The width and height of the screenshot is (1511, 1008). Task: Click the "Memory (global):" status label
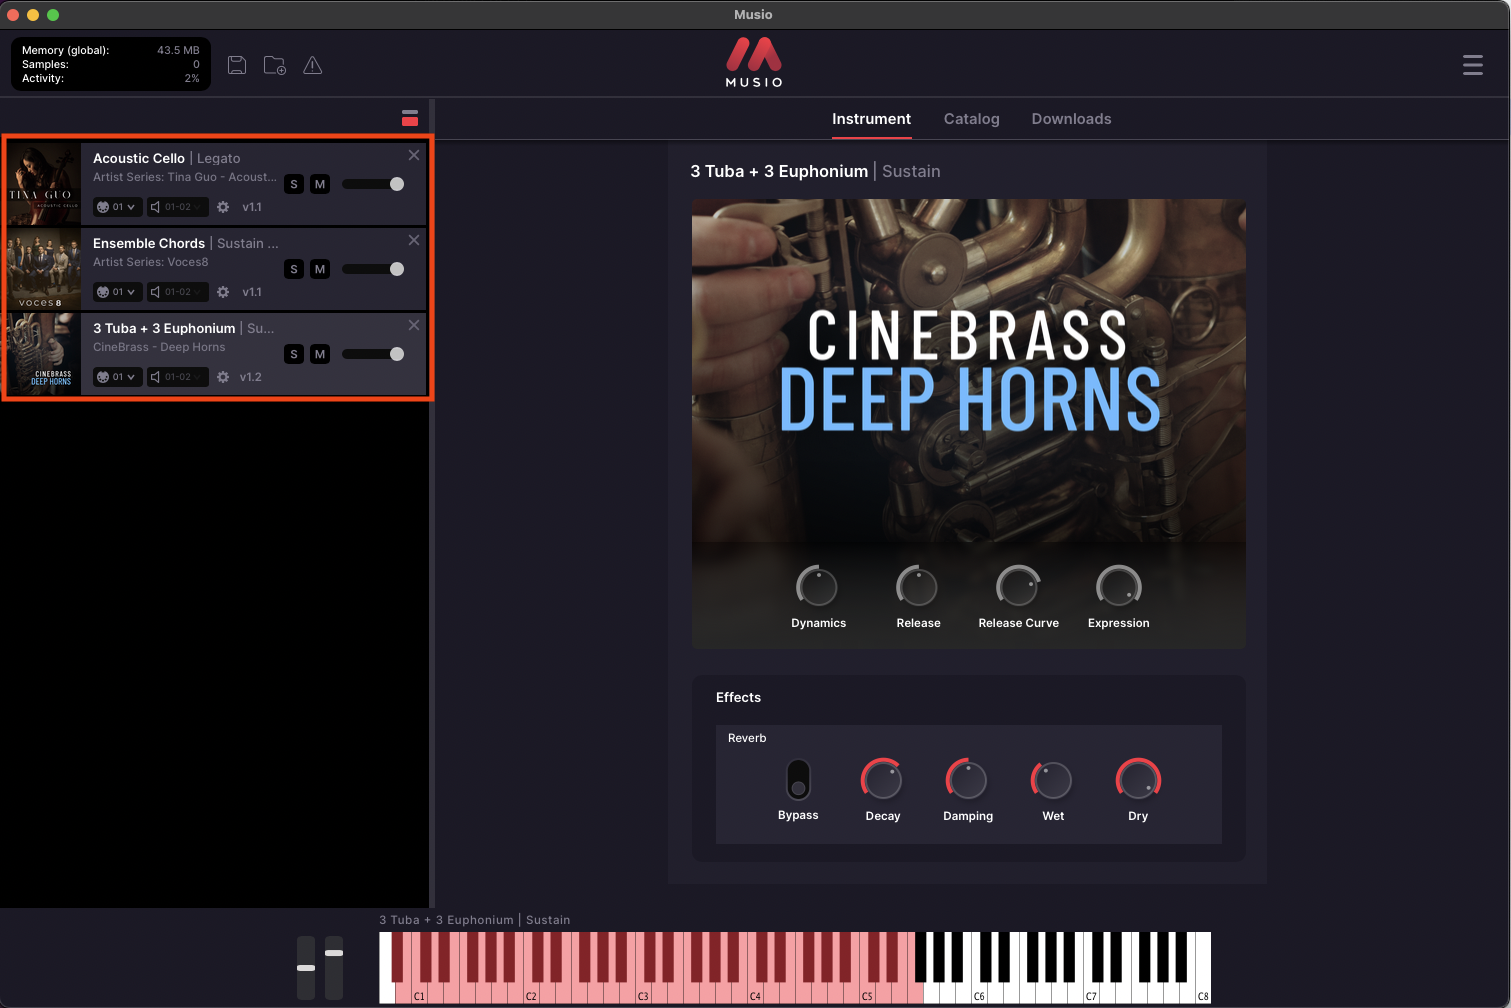(x=66, y=50)
